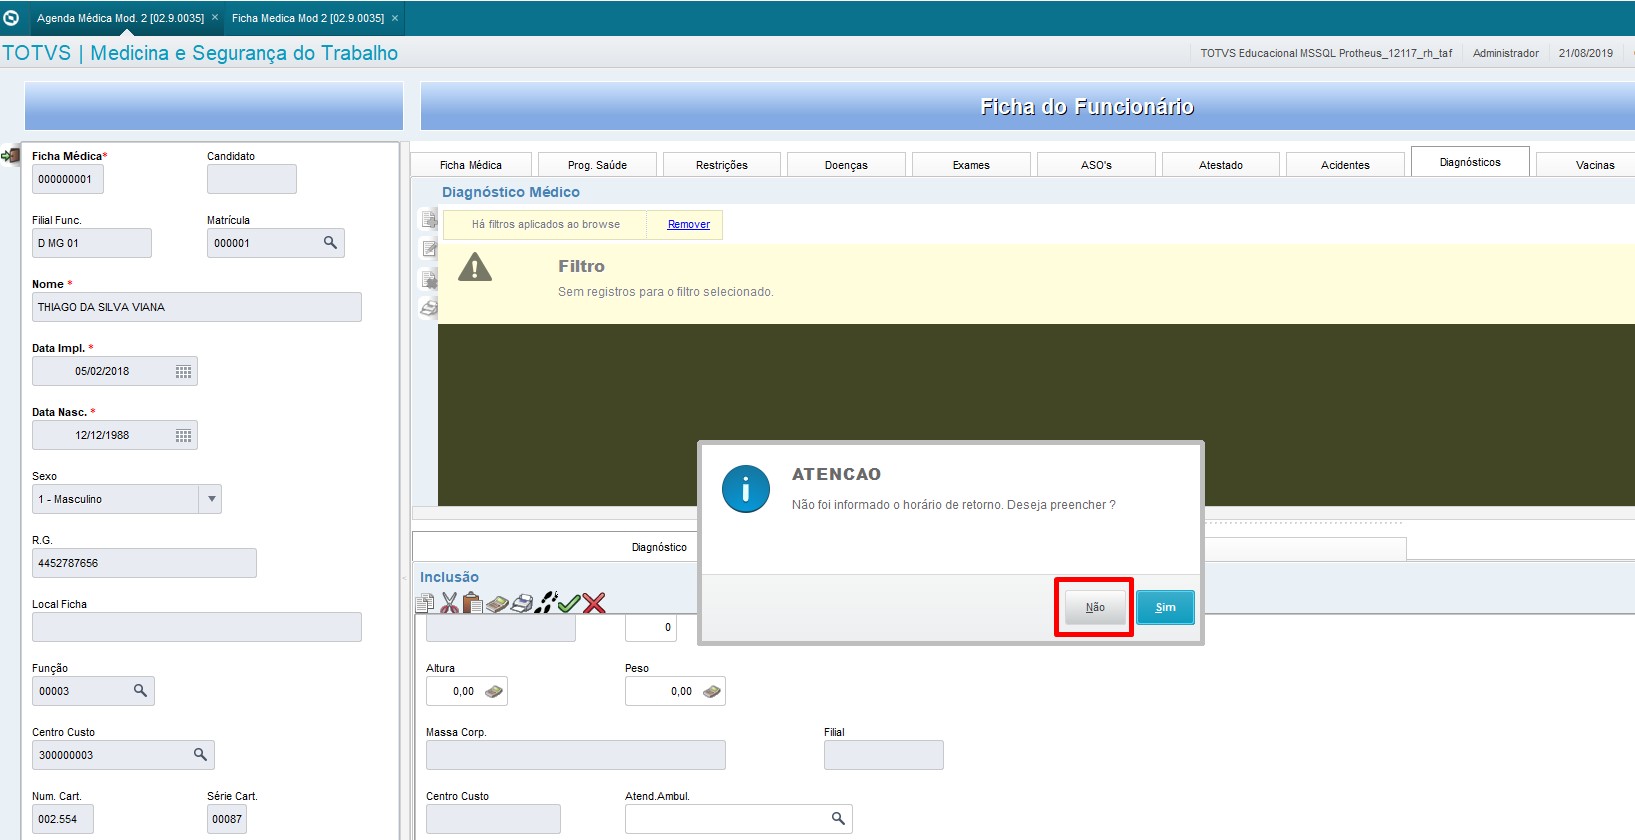Click the exit door icon beside Ficha Médica
The height and width of the screenshot is (840, 1635).
(11, 156)
